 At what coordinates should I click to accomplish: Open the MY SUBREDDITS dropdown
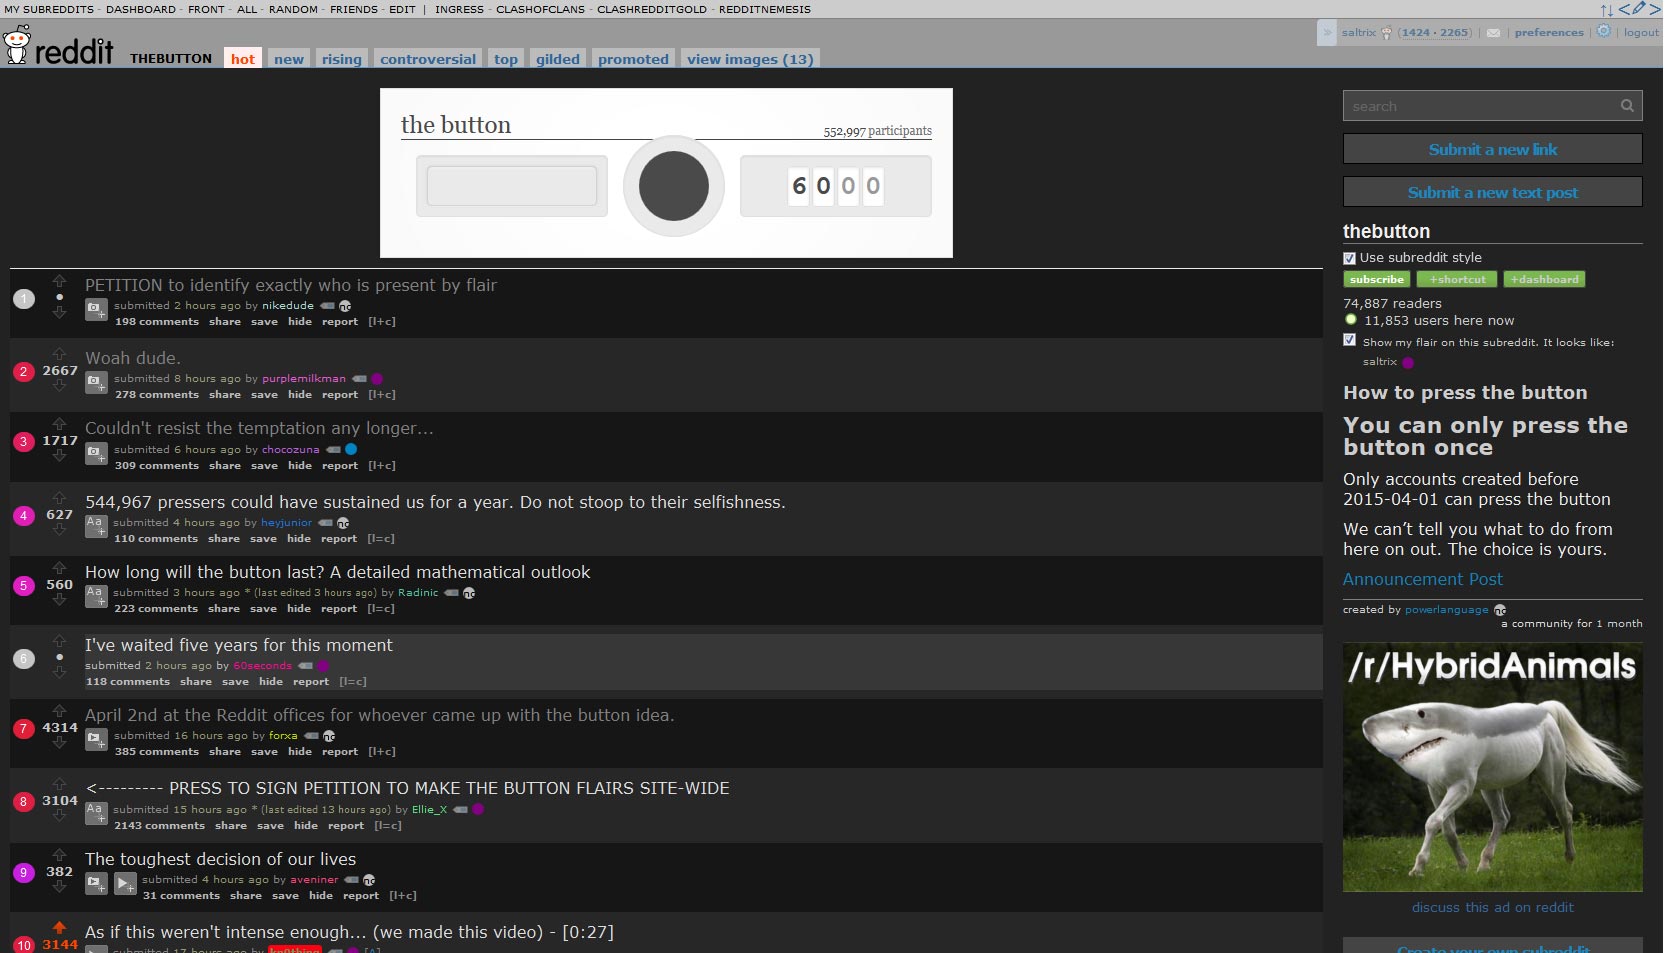click(48, 9)
